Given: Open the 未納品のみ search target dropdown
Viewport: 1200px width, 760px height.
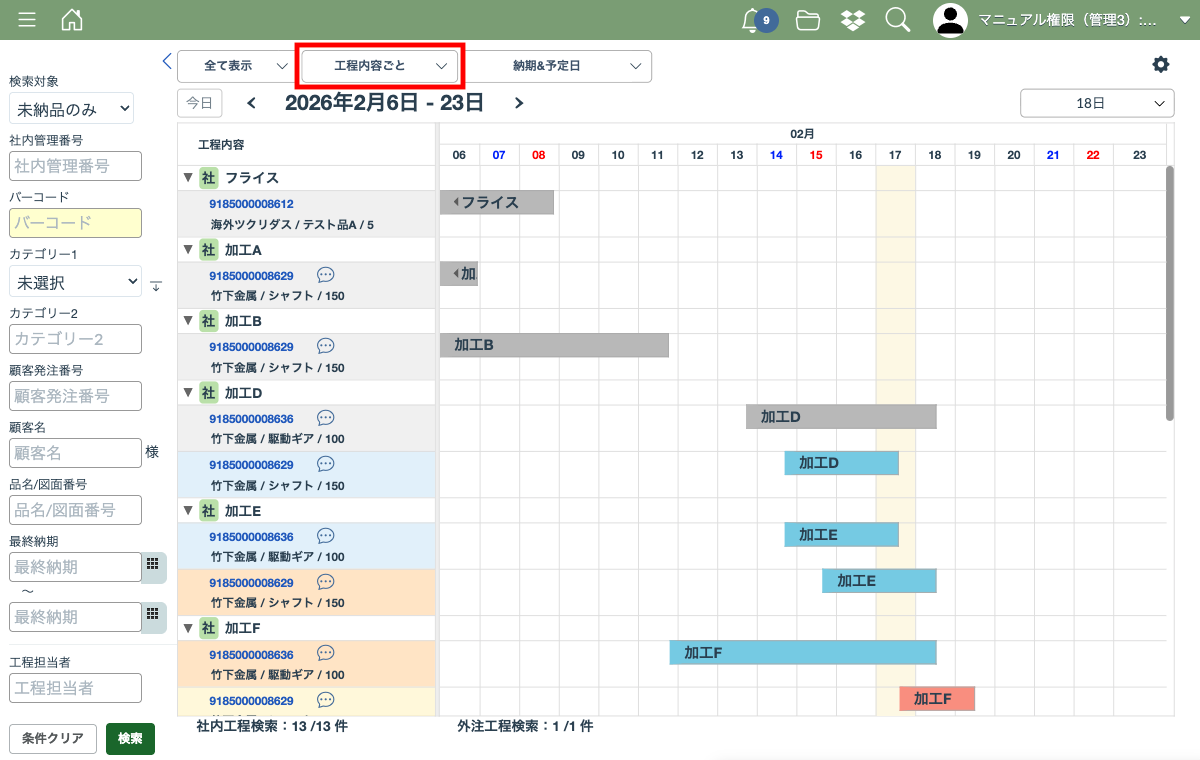Looking at the screenshot, I should (71, 109).
